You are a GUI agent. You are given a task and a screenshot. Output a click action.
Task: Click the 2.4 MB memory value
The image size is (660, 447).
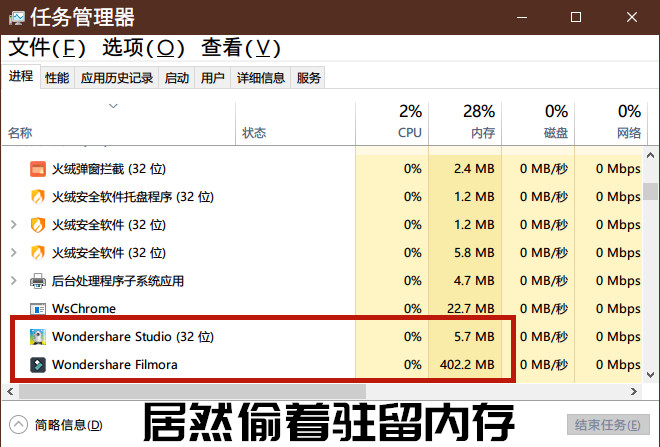(x=474, y=169)
